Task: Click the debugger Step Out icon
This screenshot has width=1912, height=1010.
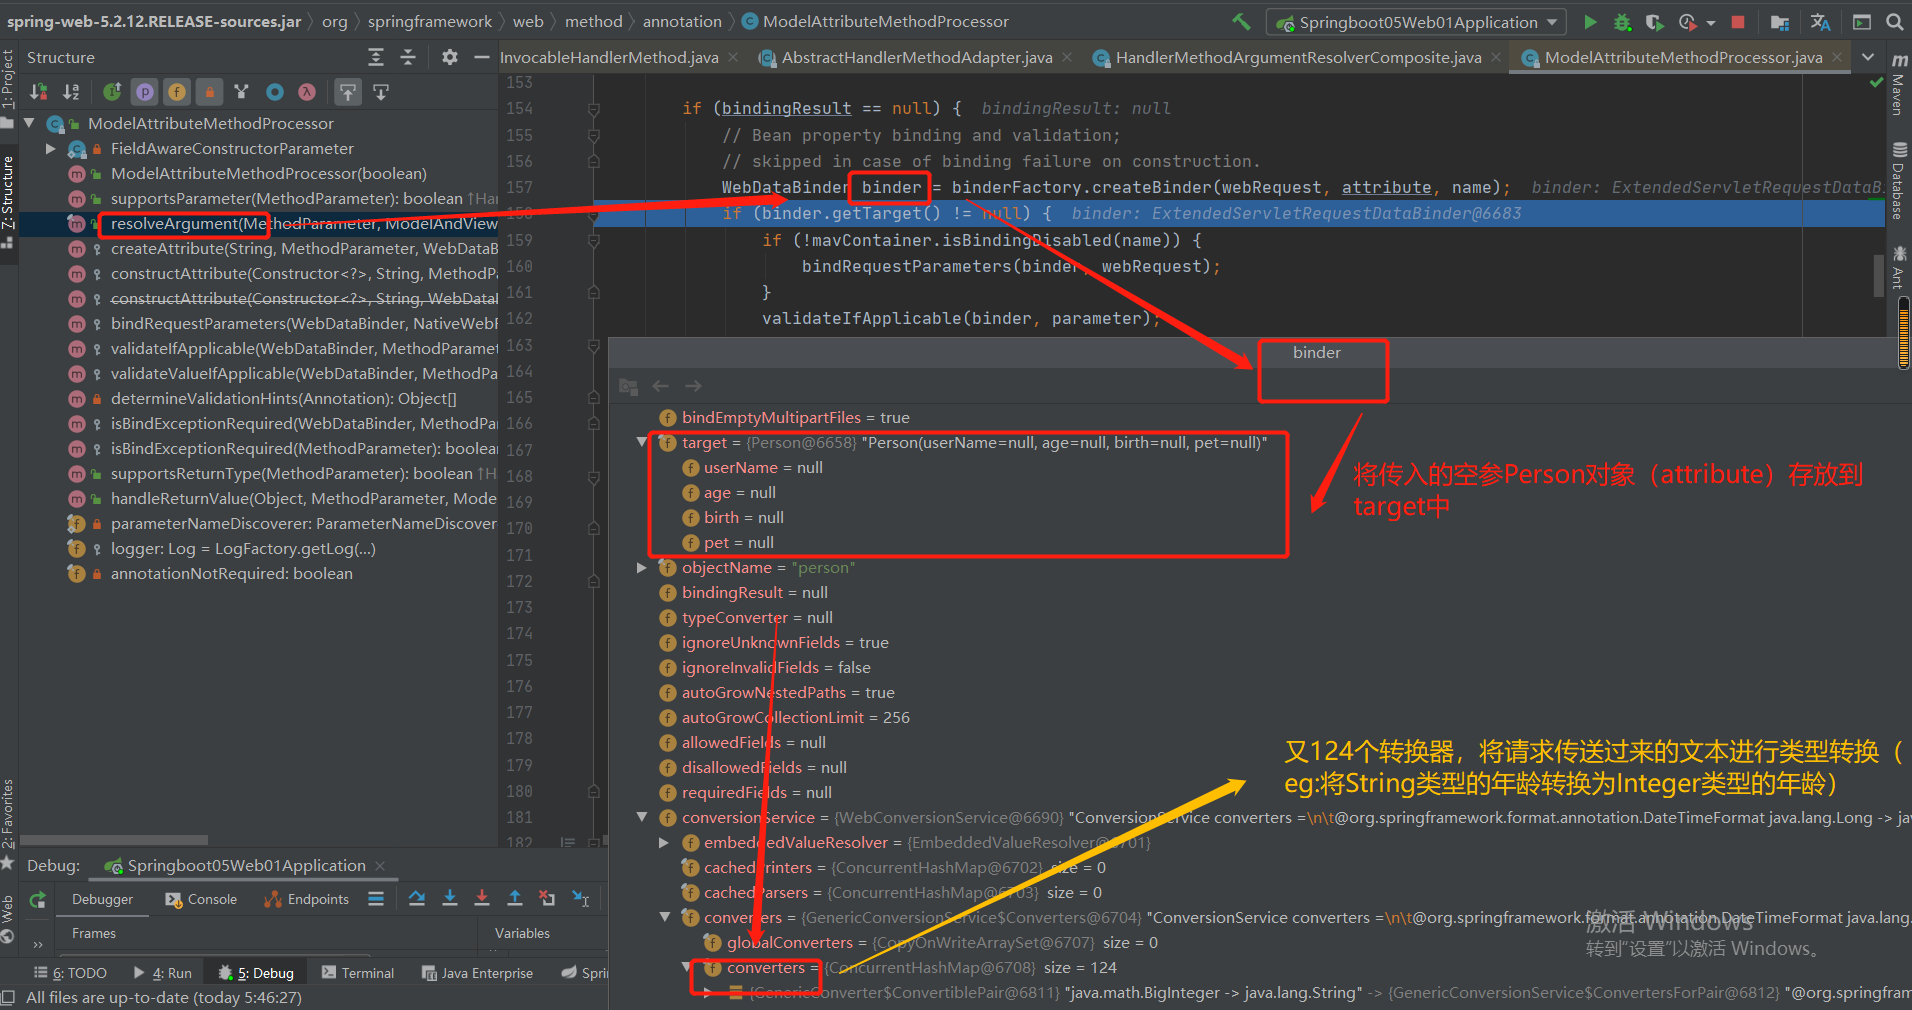Action: [x=515, y=898]
